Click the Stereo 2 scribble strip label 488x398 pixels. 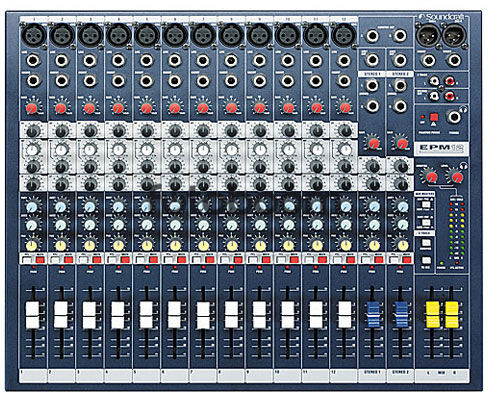401,375
